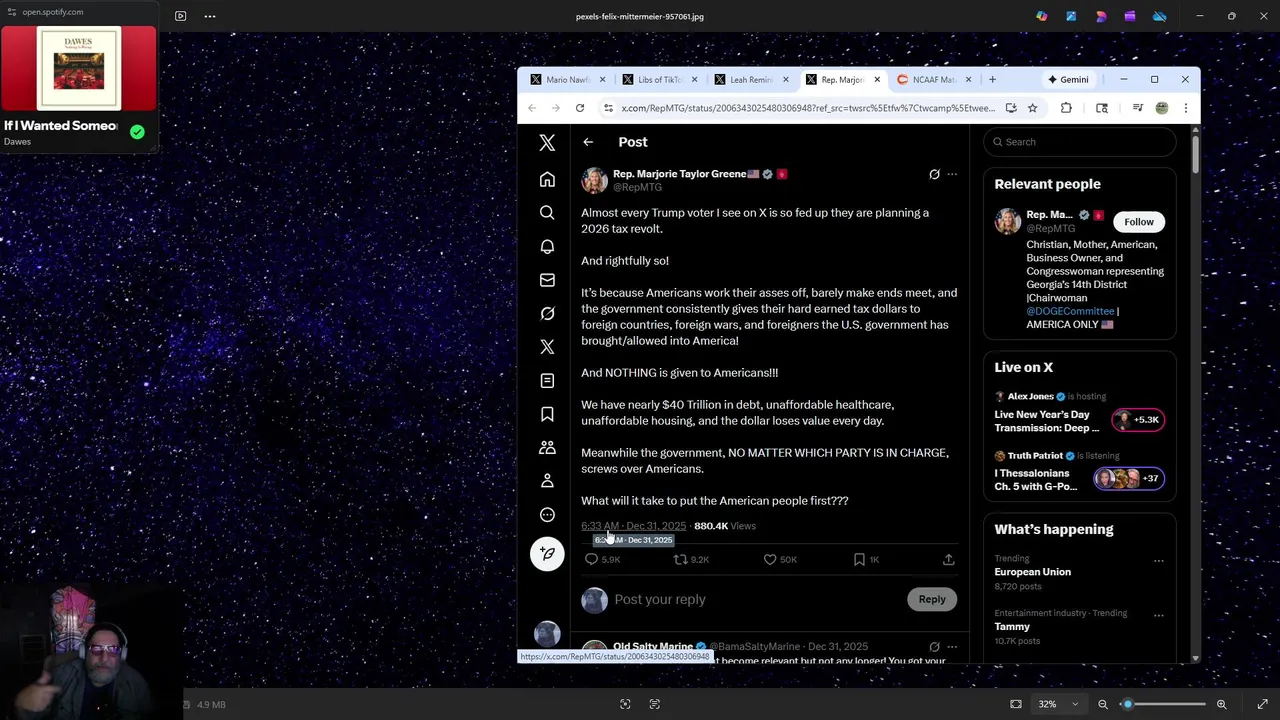Click the X Search field
Image resolution: width=1280 pixels, height=720 pixels.
tap(1080, 142)
